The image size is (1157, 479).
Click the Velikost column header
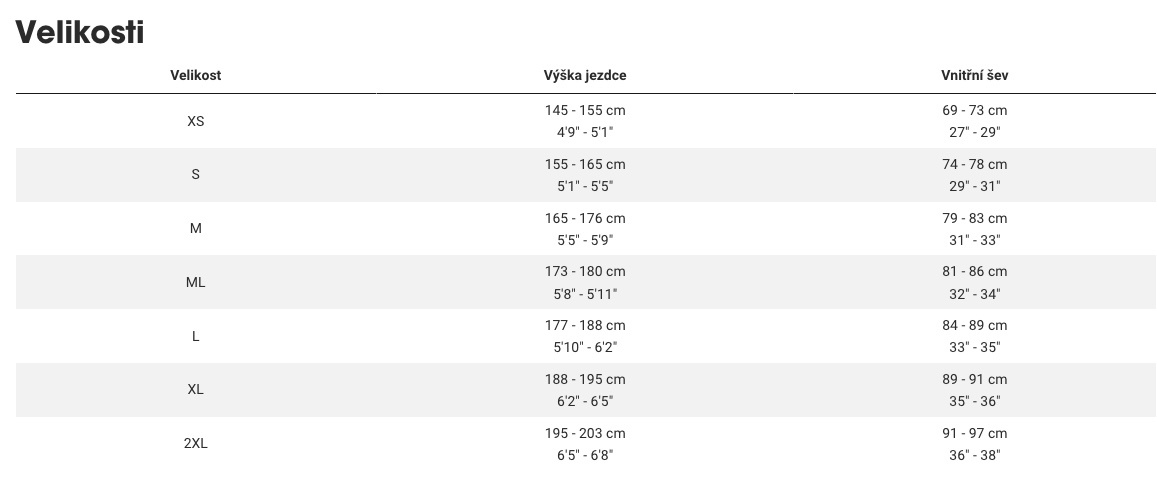click(x=195, y=75)
